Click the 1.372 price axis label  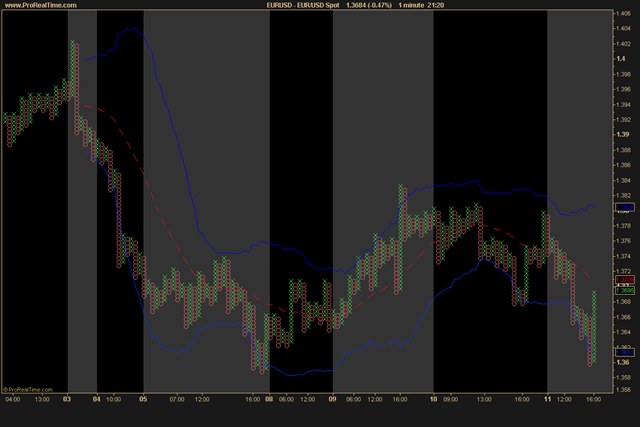pyautogui.click(x=623, y=271)
